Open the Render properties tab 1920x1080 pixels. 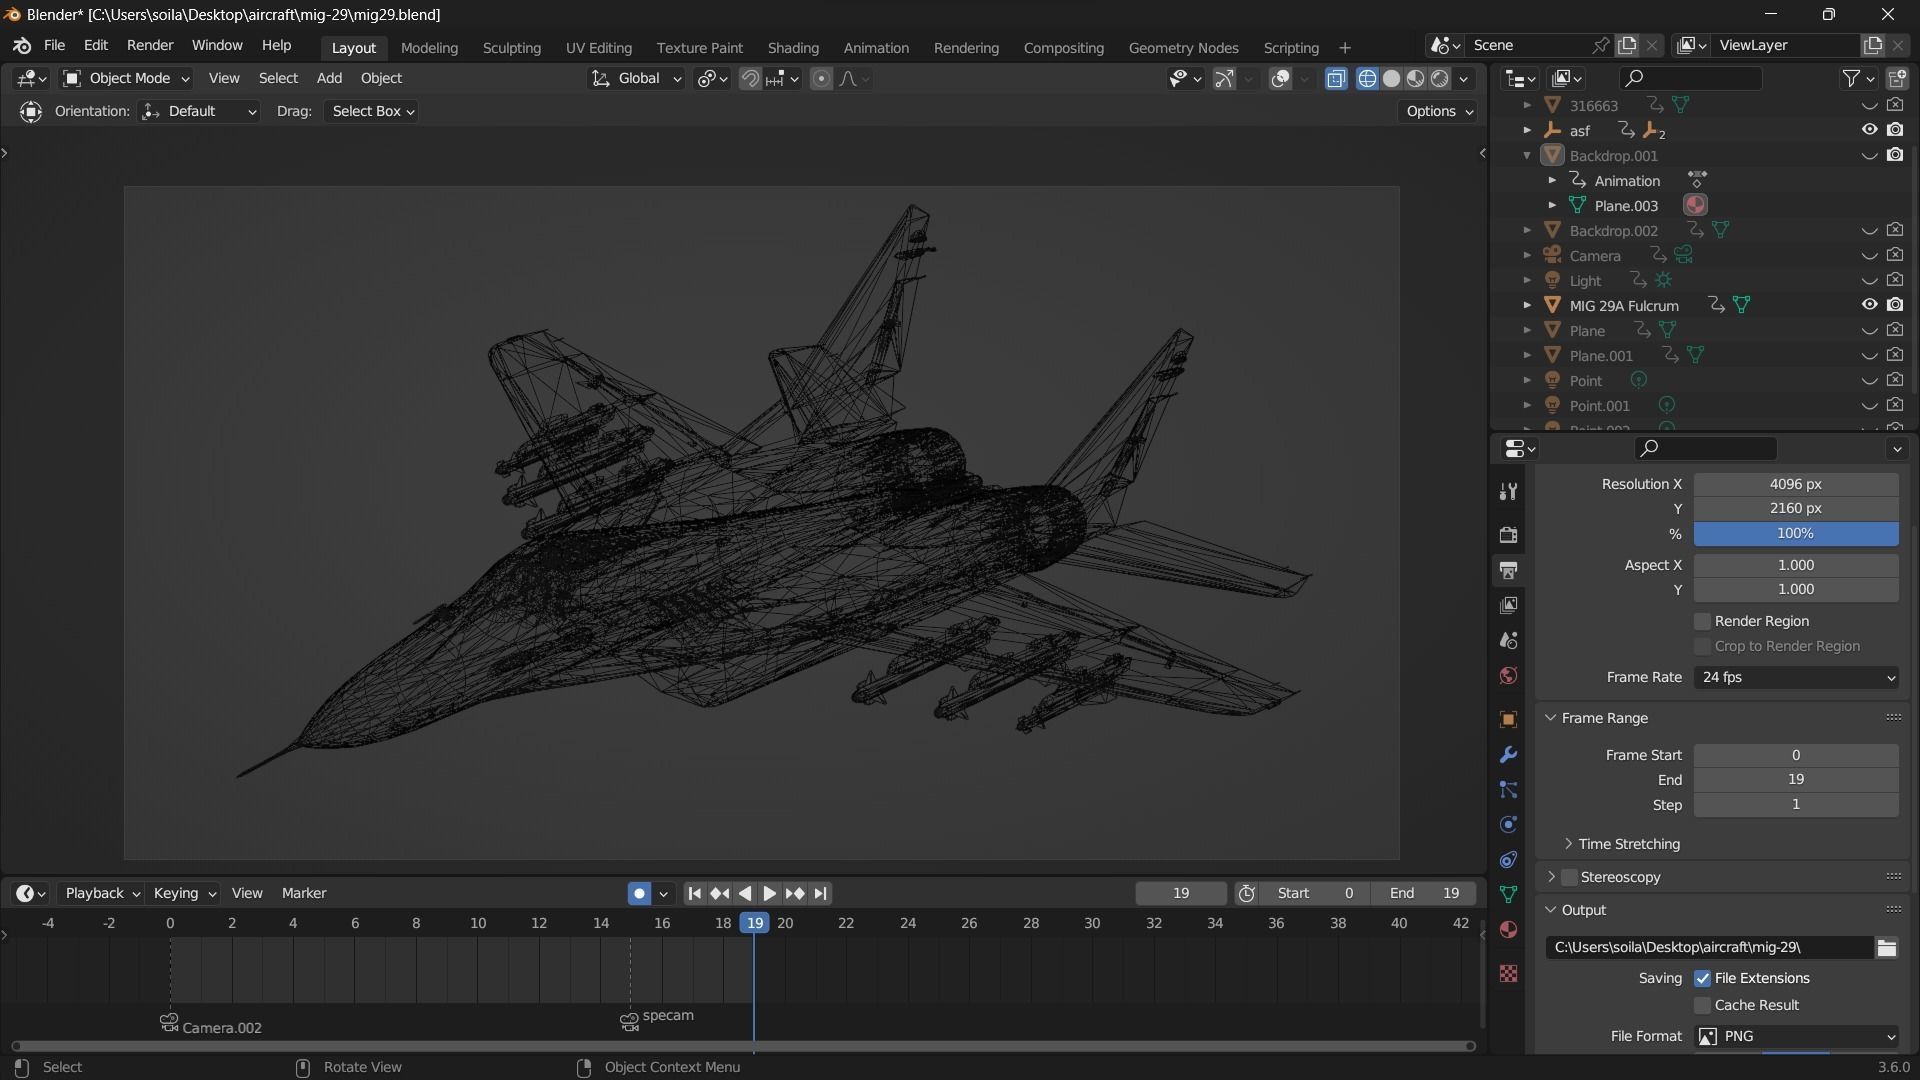click(1508, 535)
